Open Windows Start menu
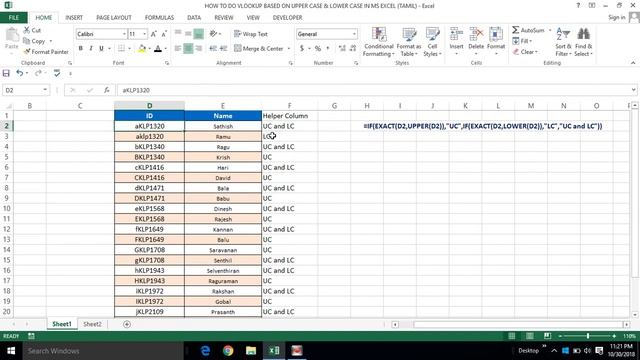This screenshot has width=640, height=360. pyautogui.click(x=11, y=351)
